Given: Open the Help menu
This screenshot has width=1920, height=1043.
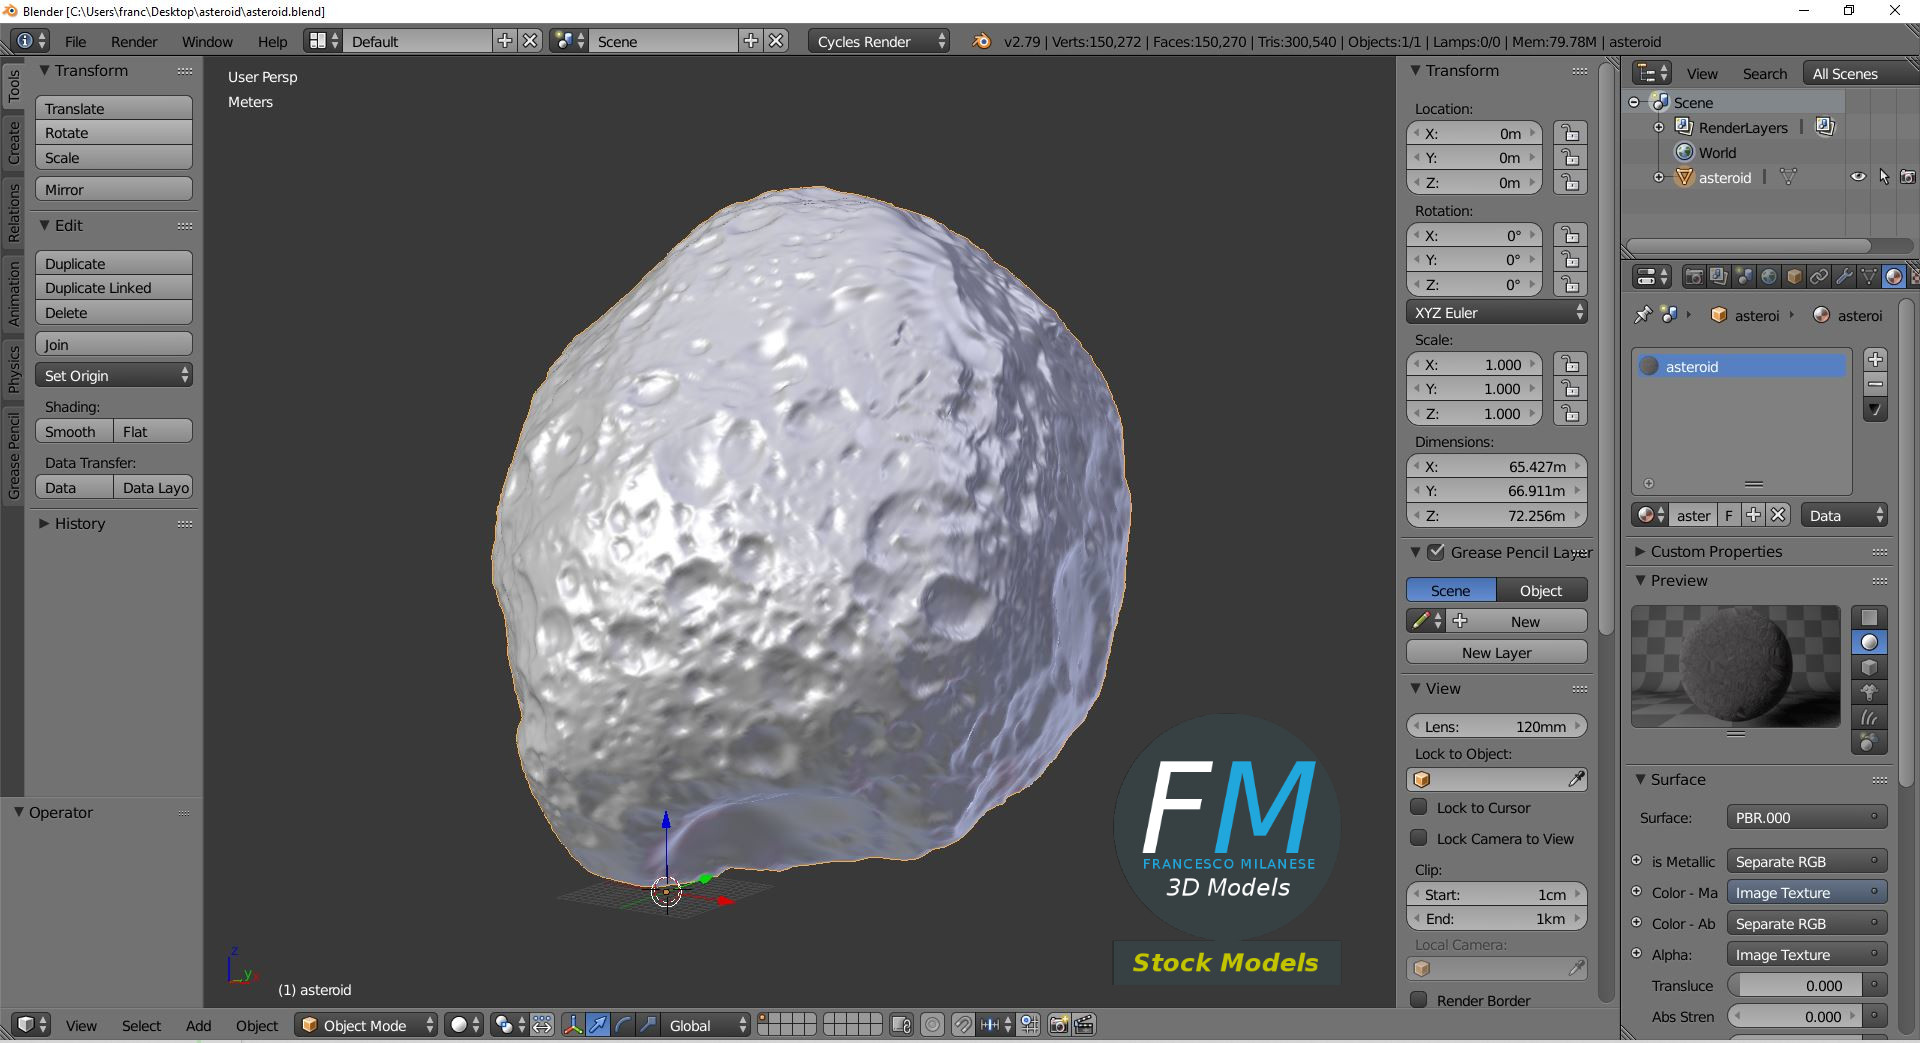Looking at the screenshot, I should click(272, 41).
